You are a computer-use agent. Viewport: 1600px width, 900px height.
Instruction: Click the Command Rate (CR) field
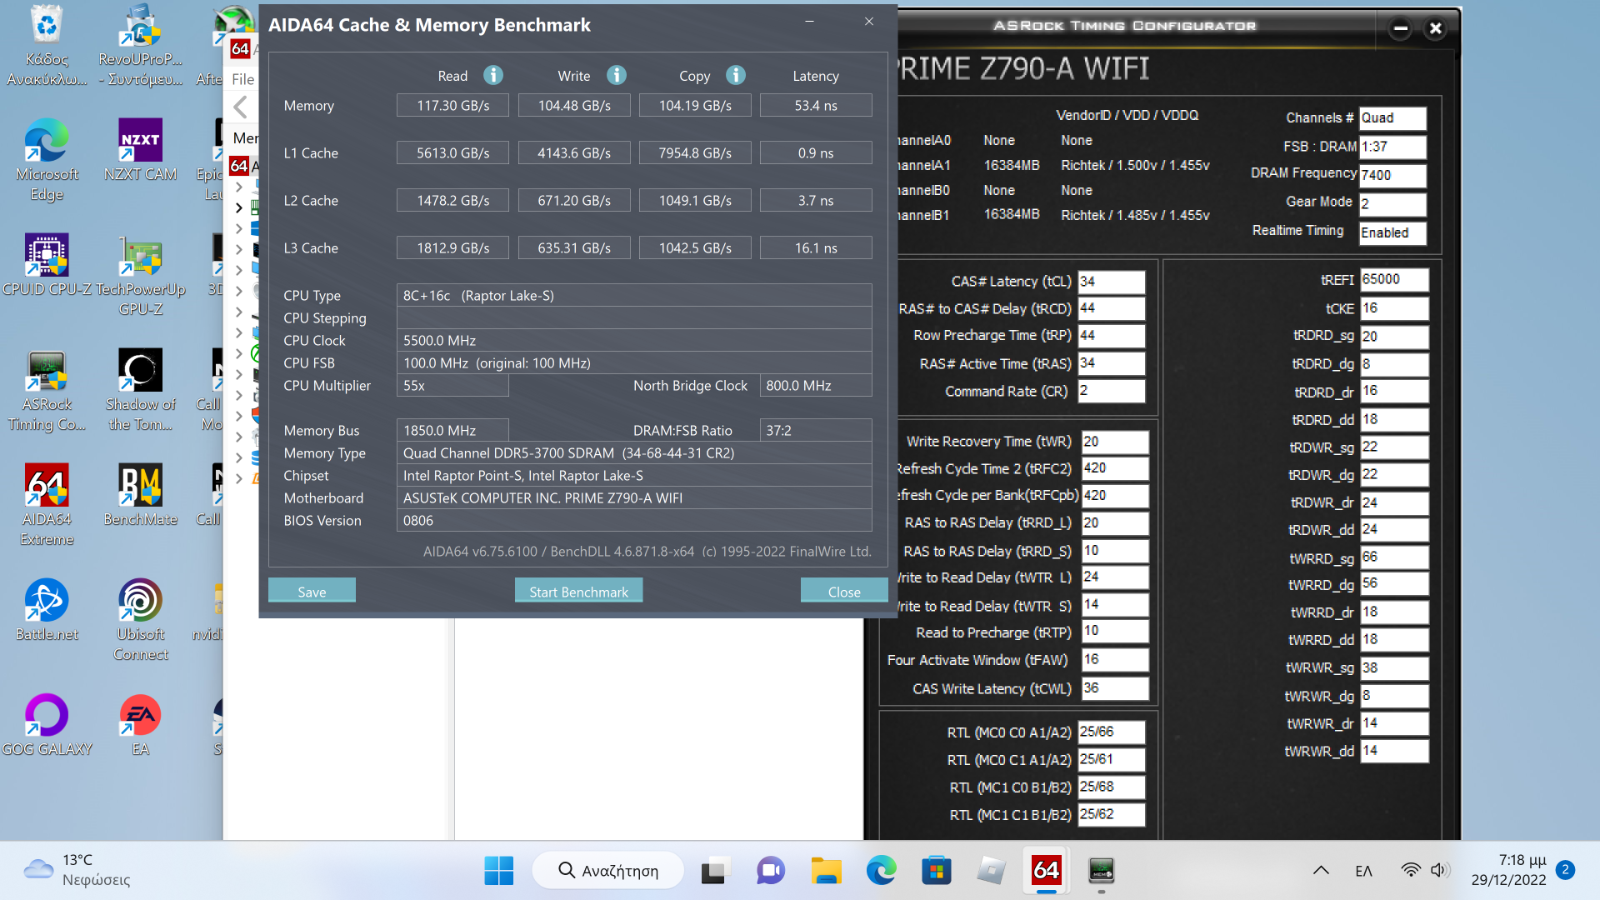pos(1111,391)
